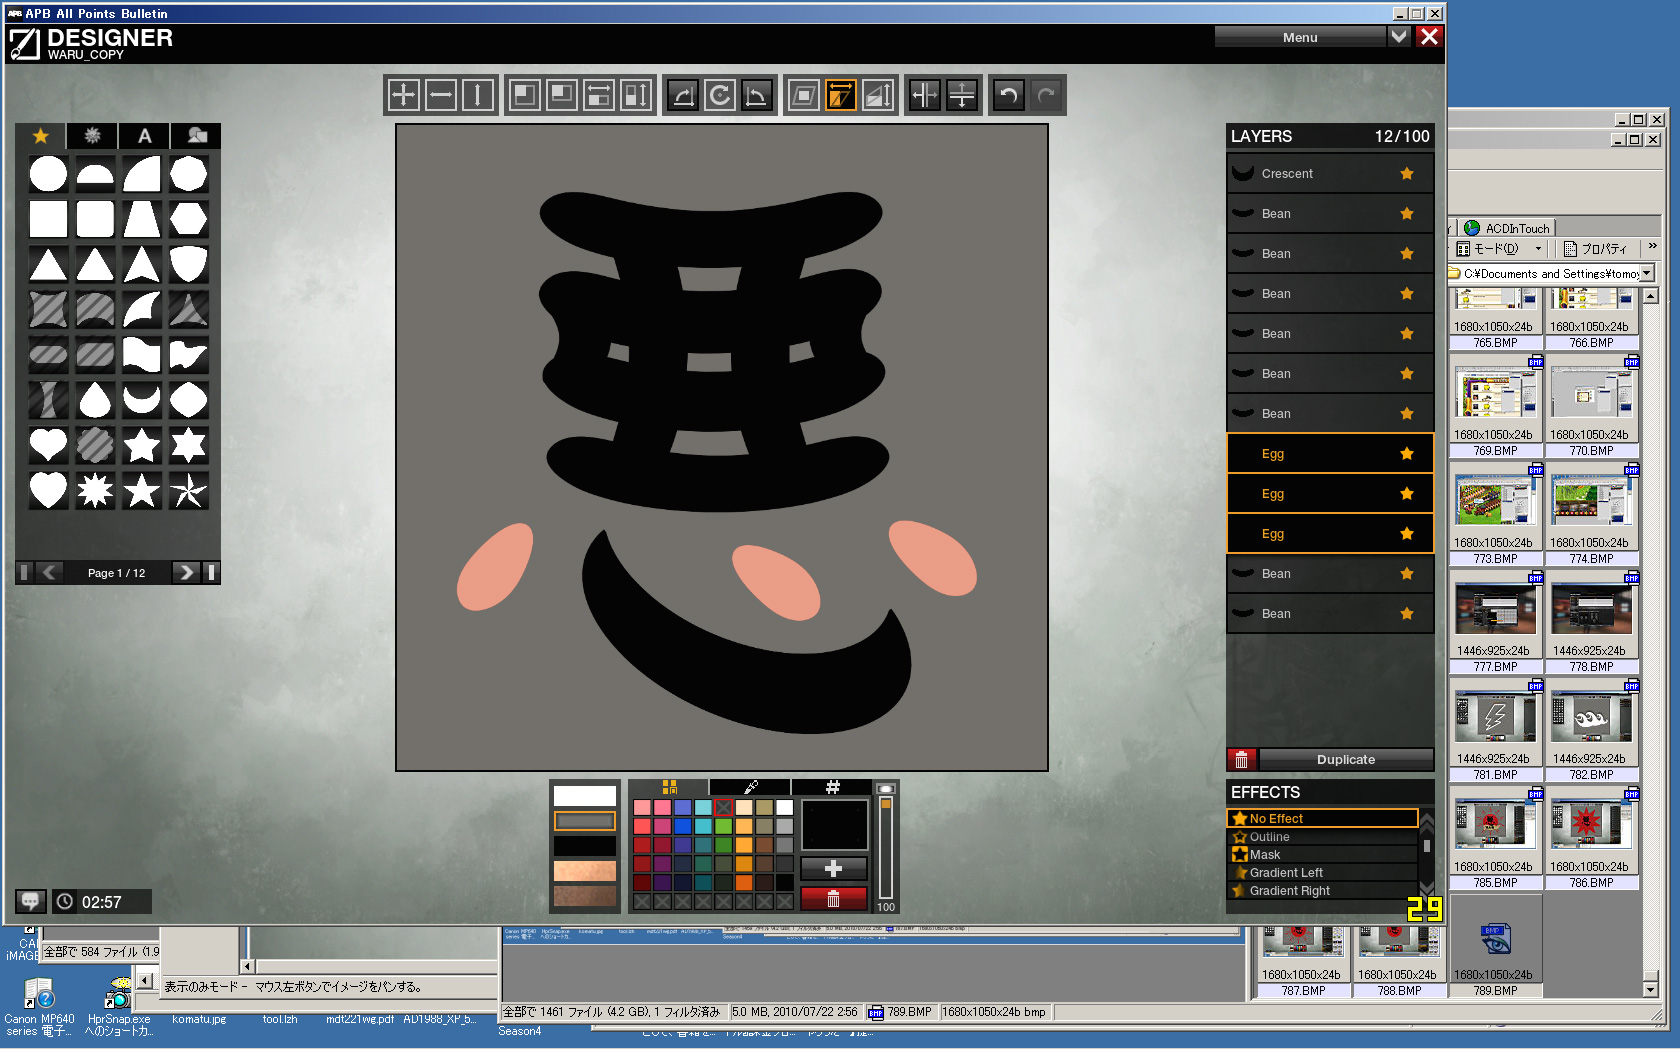Expand the Menu dropdown arrow
This screenshot has width=1680, height=1050.
(x=1399, y=37)
